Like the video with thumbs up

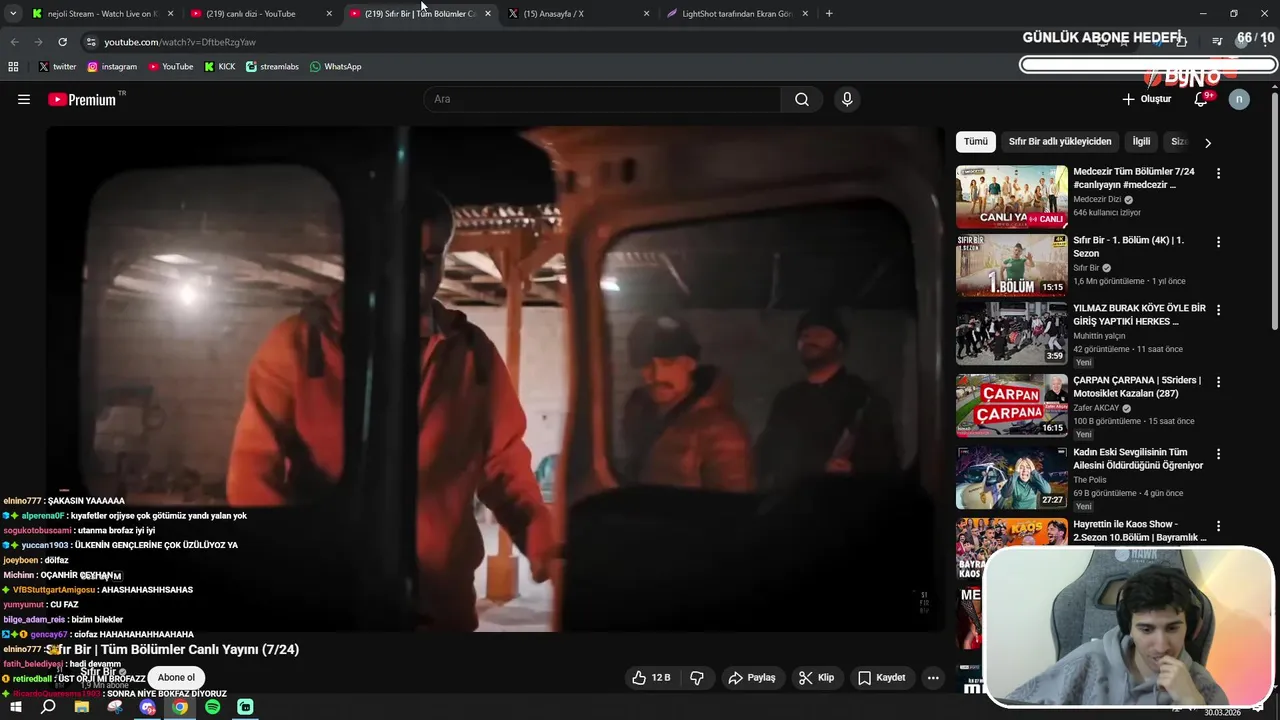650,678
